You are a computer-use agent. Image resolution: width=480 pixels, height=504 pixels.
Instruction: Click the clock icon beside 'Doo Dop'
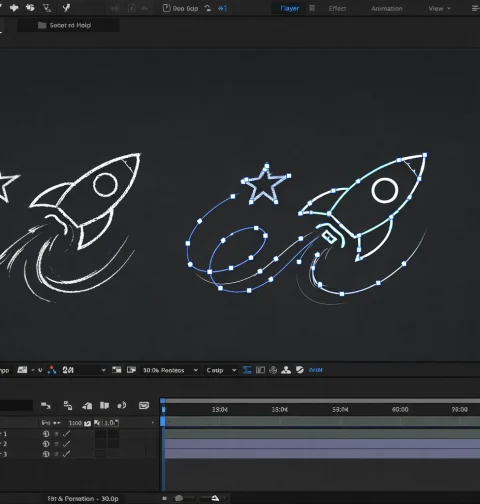(166, 8)
